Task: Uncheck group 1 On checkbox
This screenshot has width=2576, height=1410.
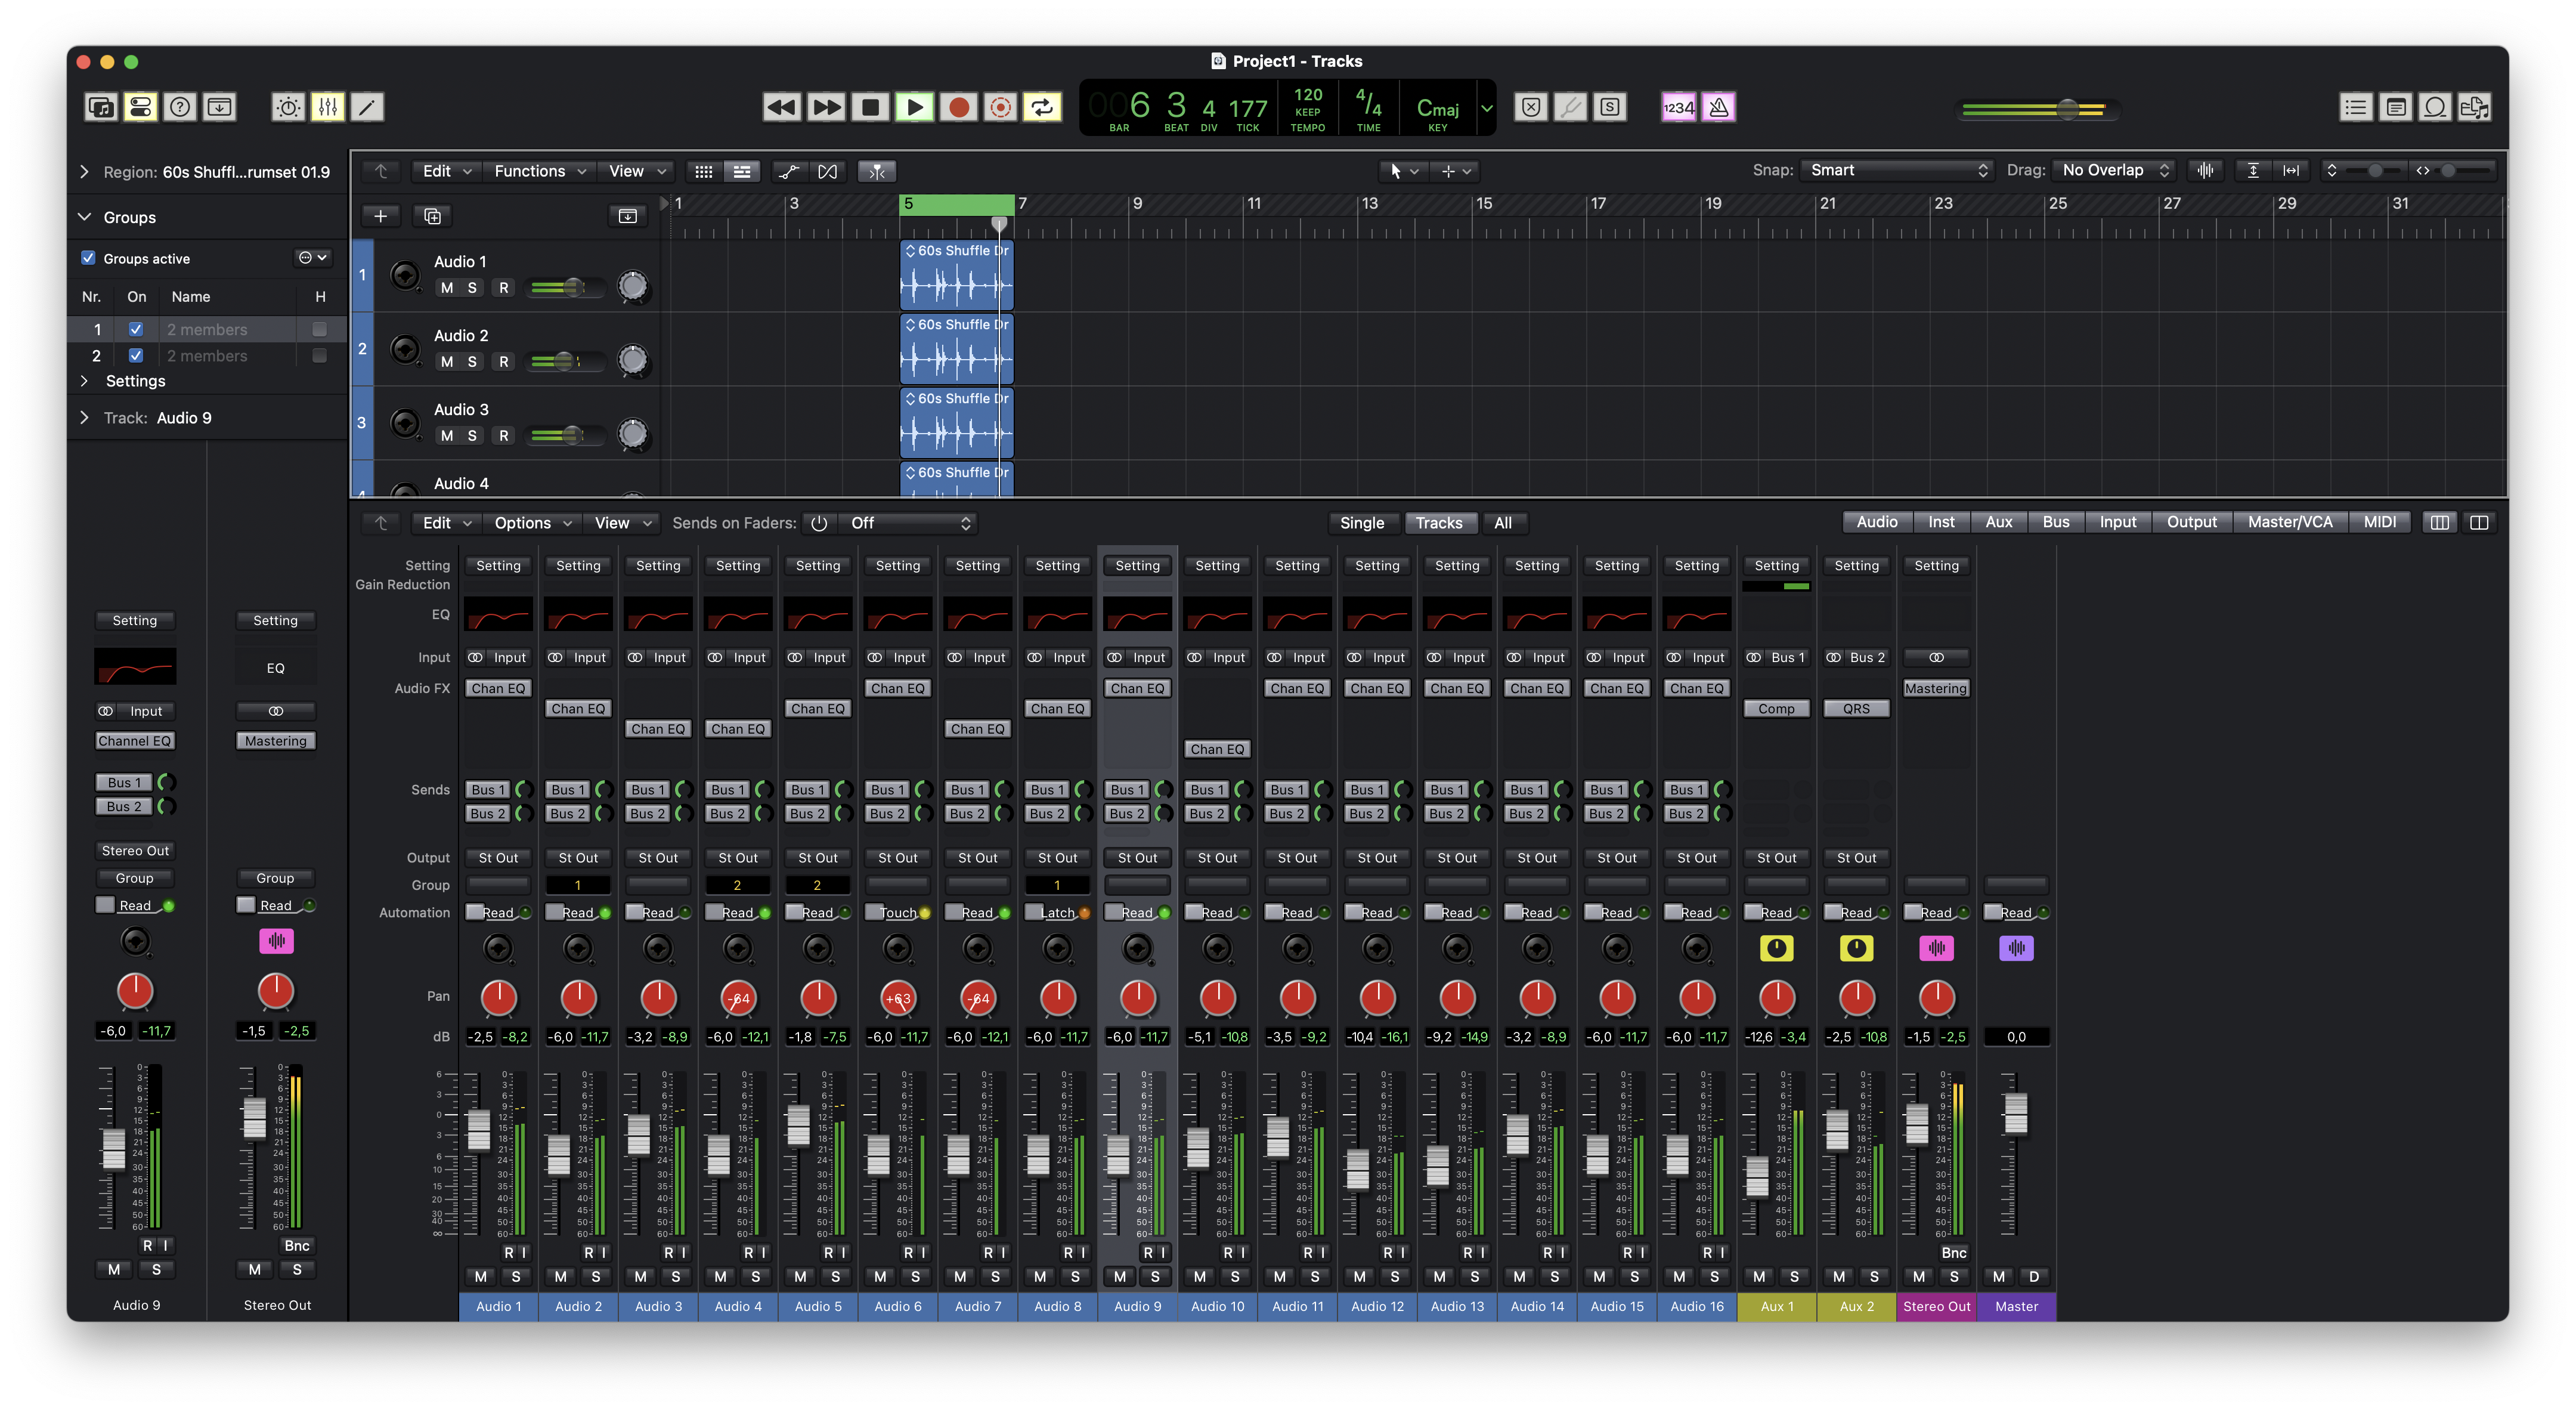Action: (x=136, y=329)
